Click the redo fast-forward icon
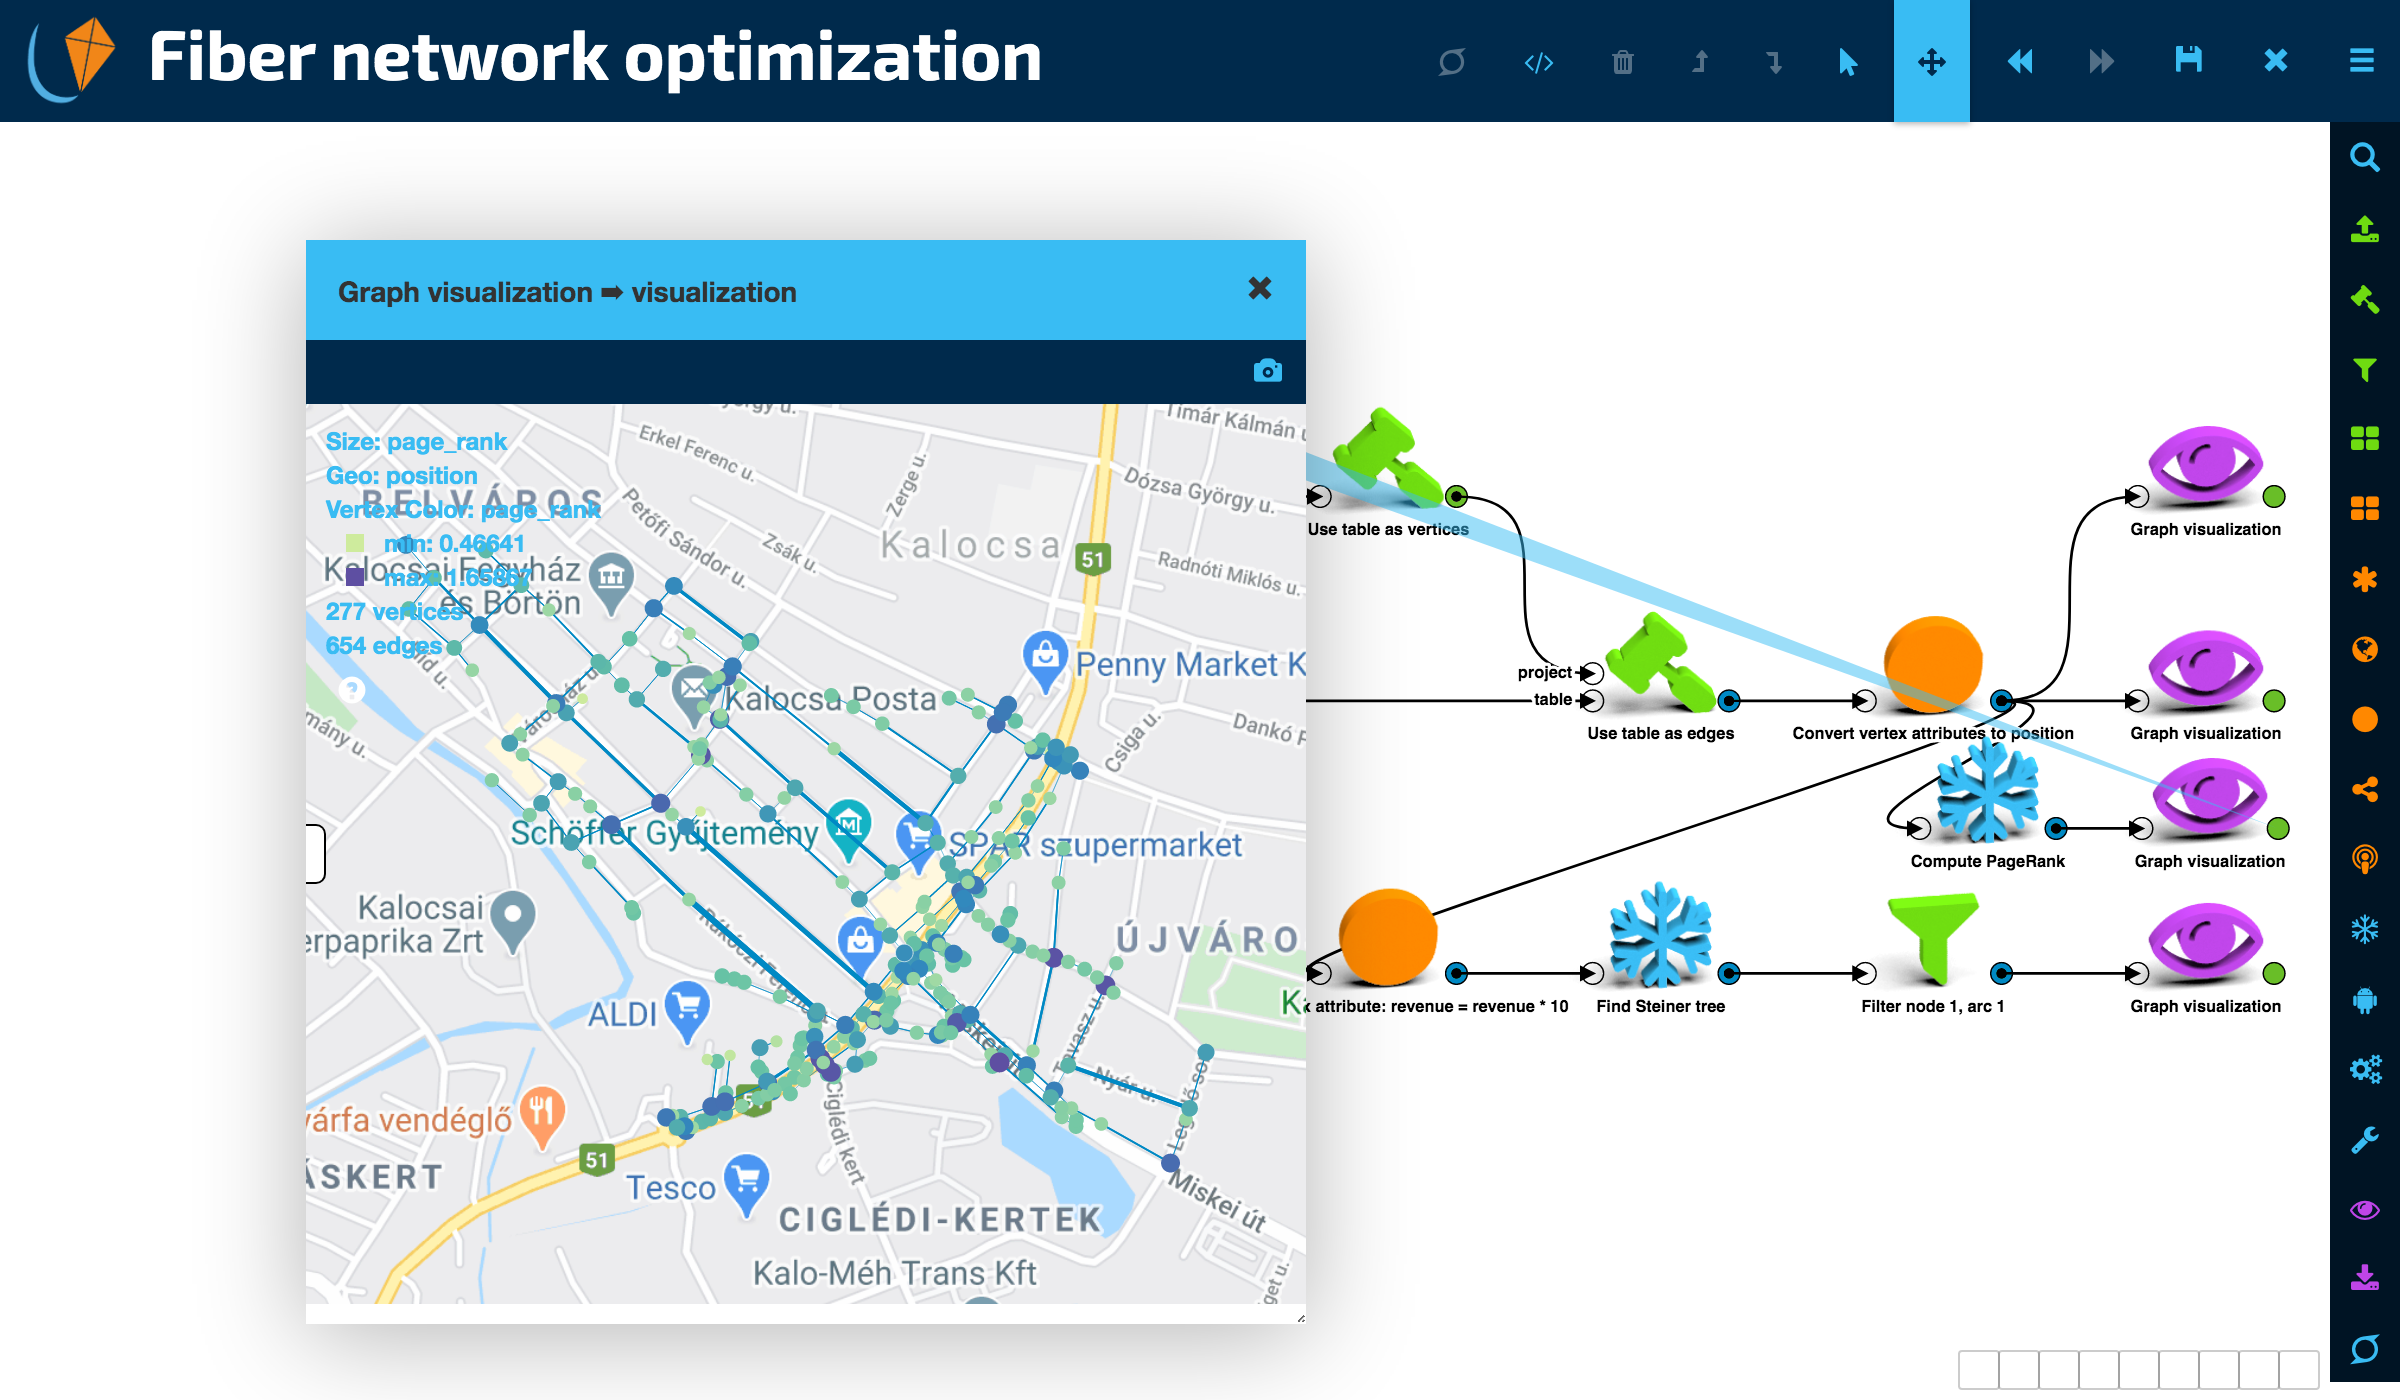 2101,62
